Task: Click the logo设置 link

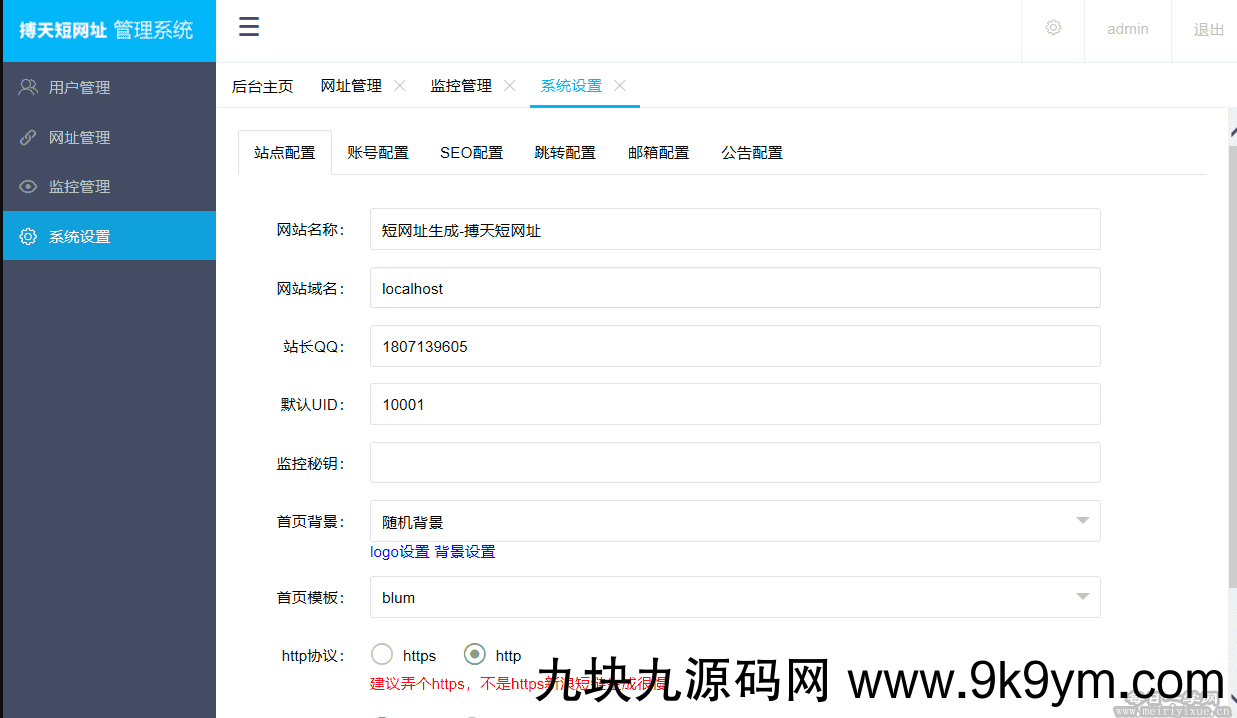Action: (400, 552)
